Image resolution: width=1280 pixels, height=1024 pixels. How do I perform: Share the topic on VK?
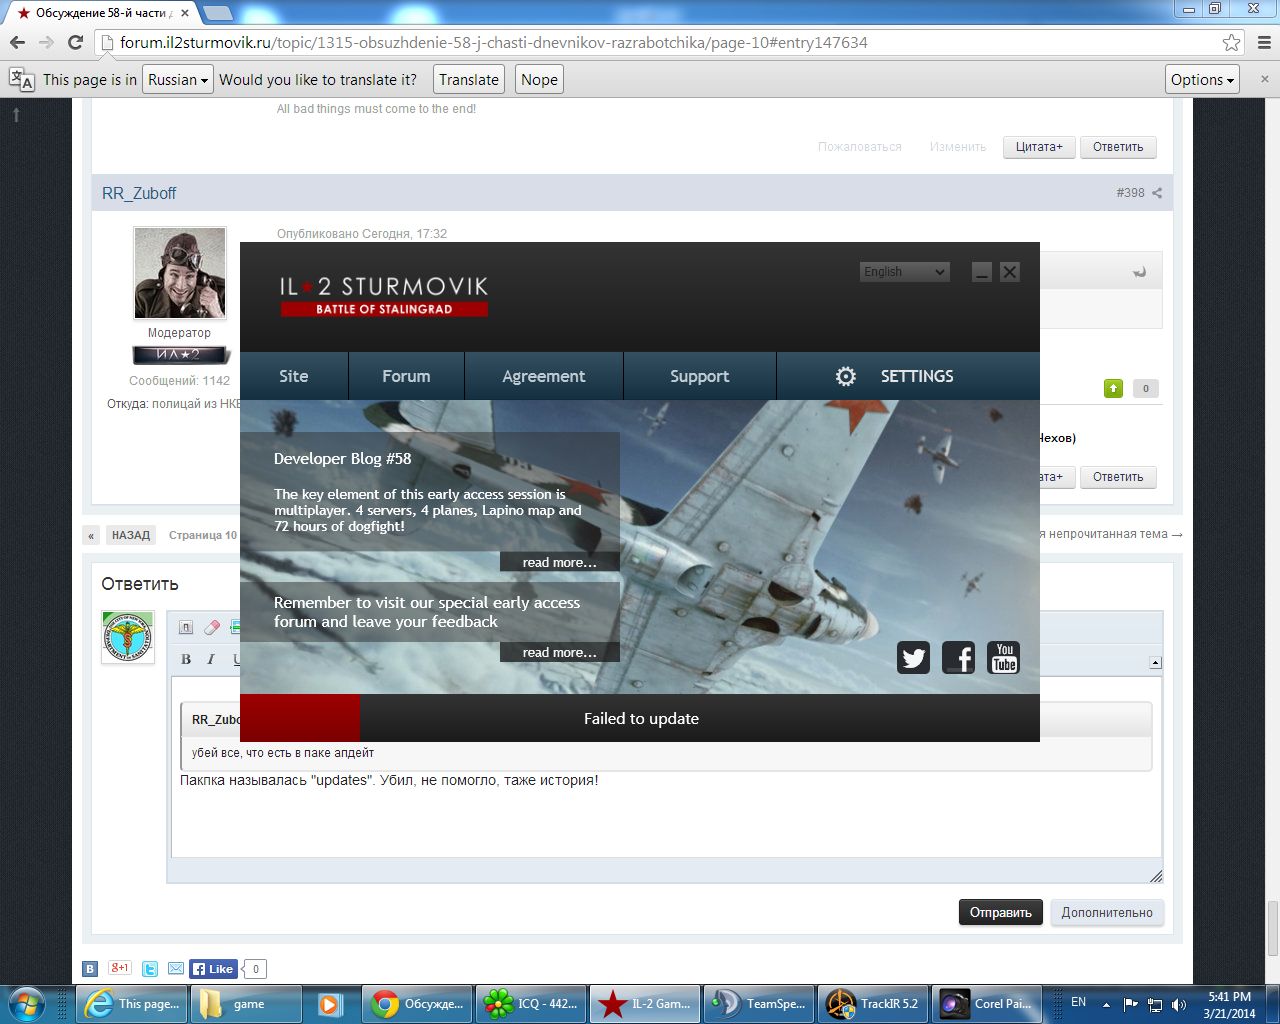tap(90, 968)
